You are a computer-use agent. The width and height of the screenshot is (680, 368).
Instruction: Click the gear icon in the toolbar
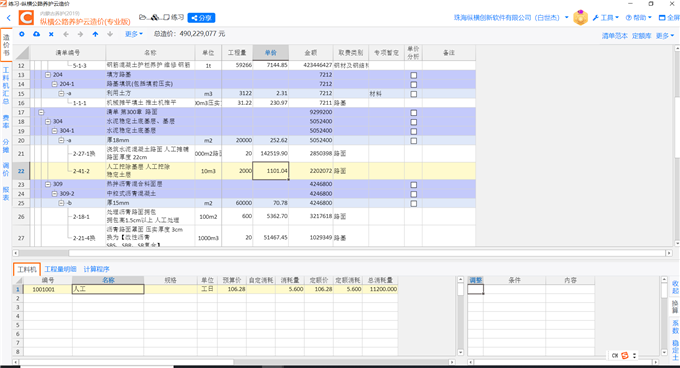(x=22, y=34)
